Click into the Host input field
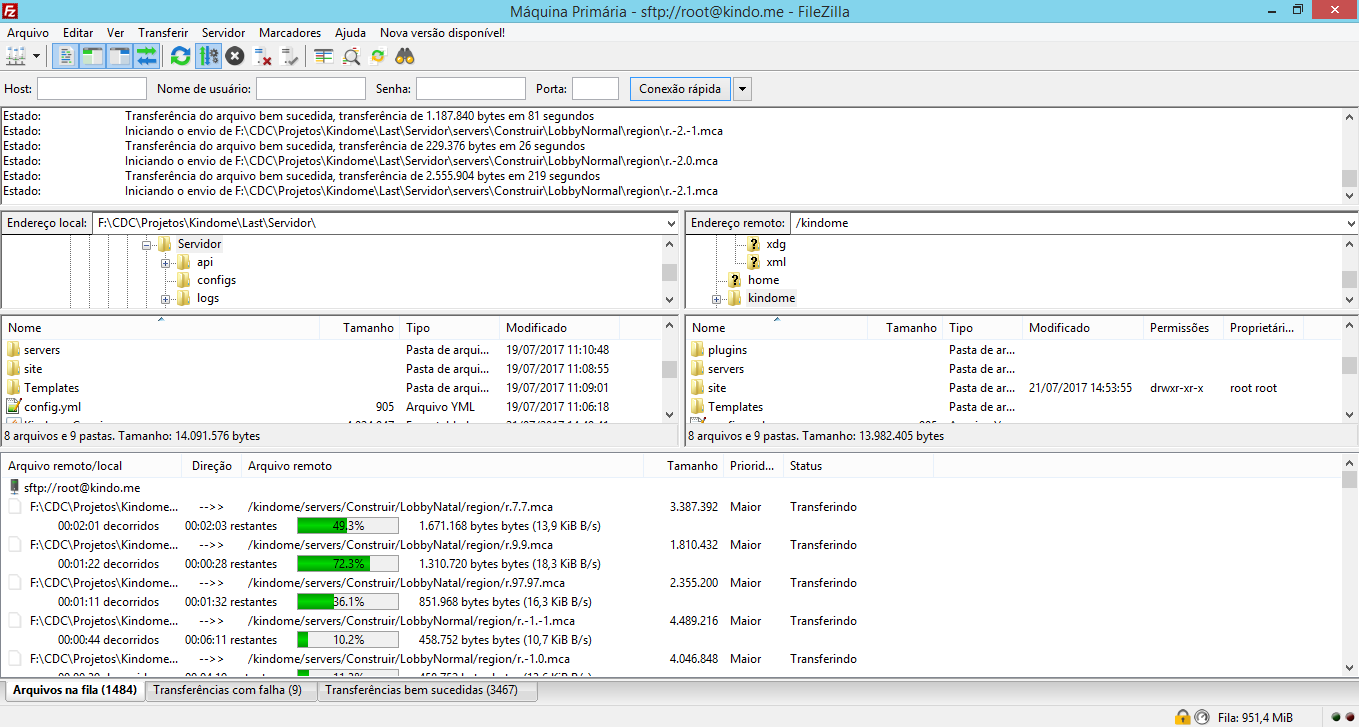 tap(92, 89)
